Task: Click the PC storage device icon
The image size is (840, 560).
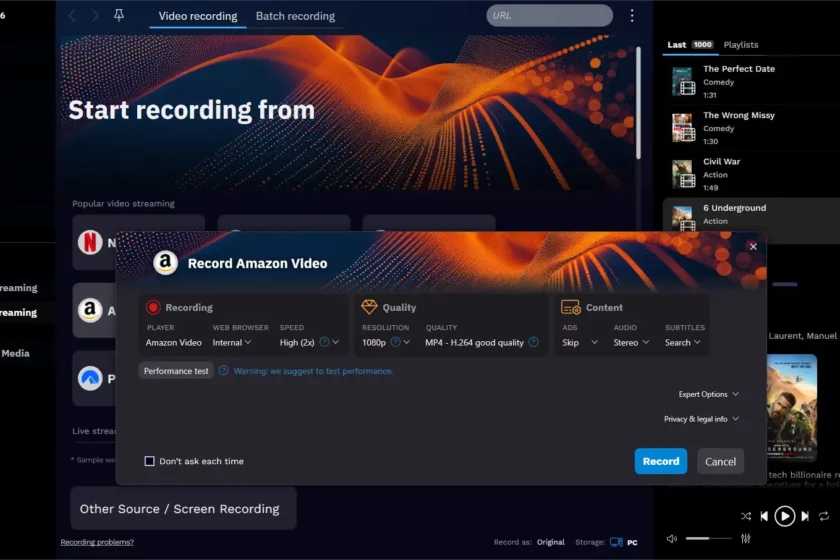Action: (616, 542)
